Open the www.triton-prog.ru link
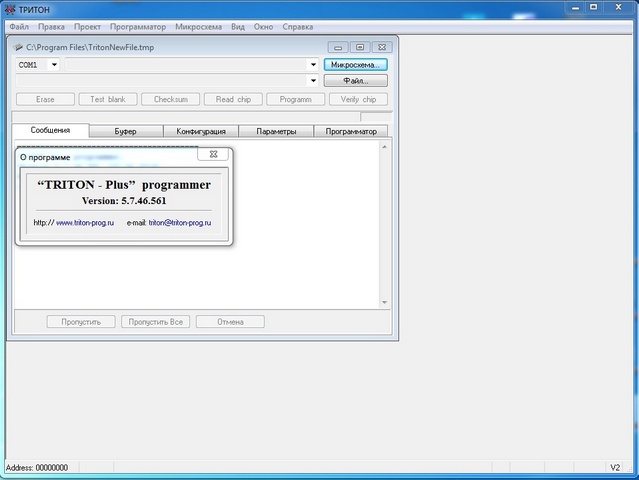Screen dimensions: 639x480 pyautogui.click(x=85, y=223)
